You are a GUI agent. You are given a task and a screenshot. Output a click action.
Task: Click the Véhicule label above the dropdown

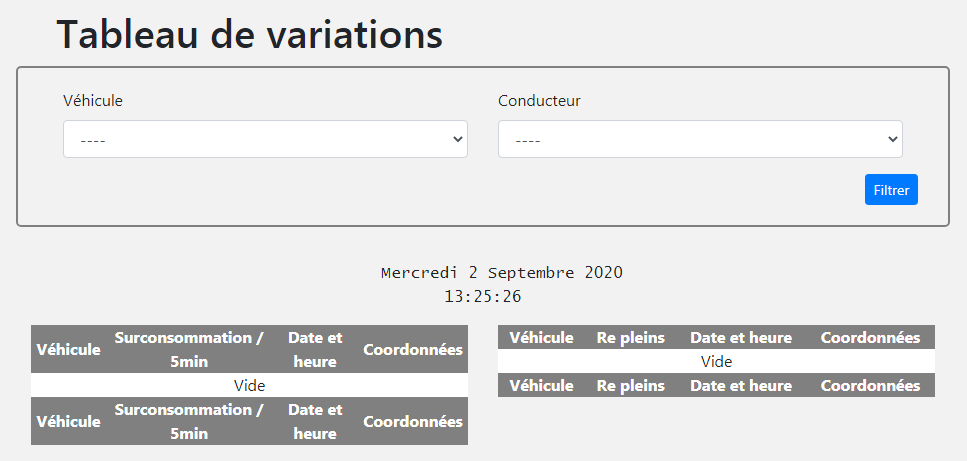(x=93, y=100)
